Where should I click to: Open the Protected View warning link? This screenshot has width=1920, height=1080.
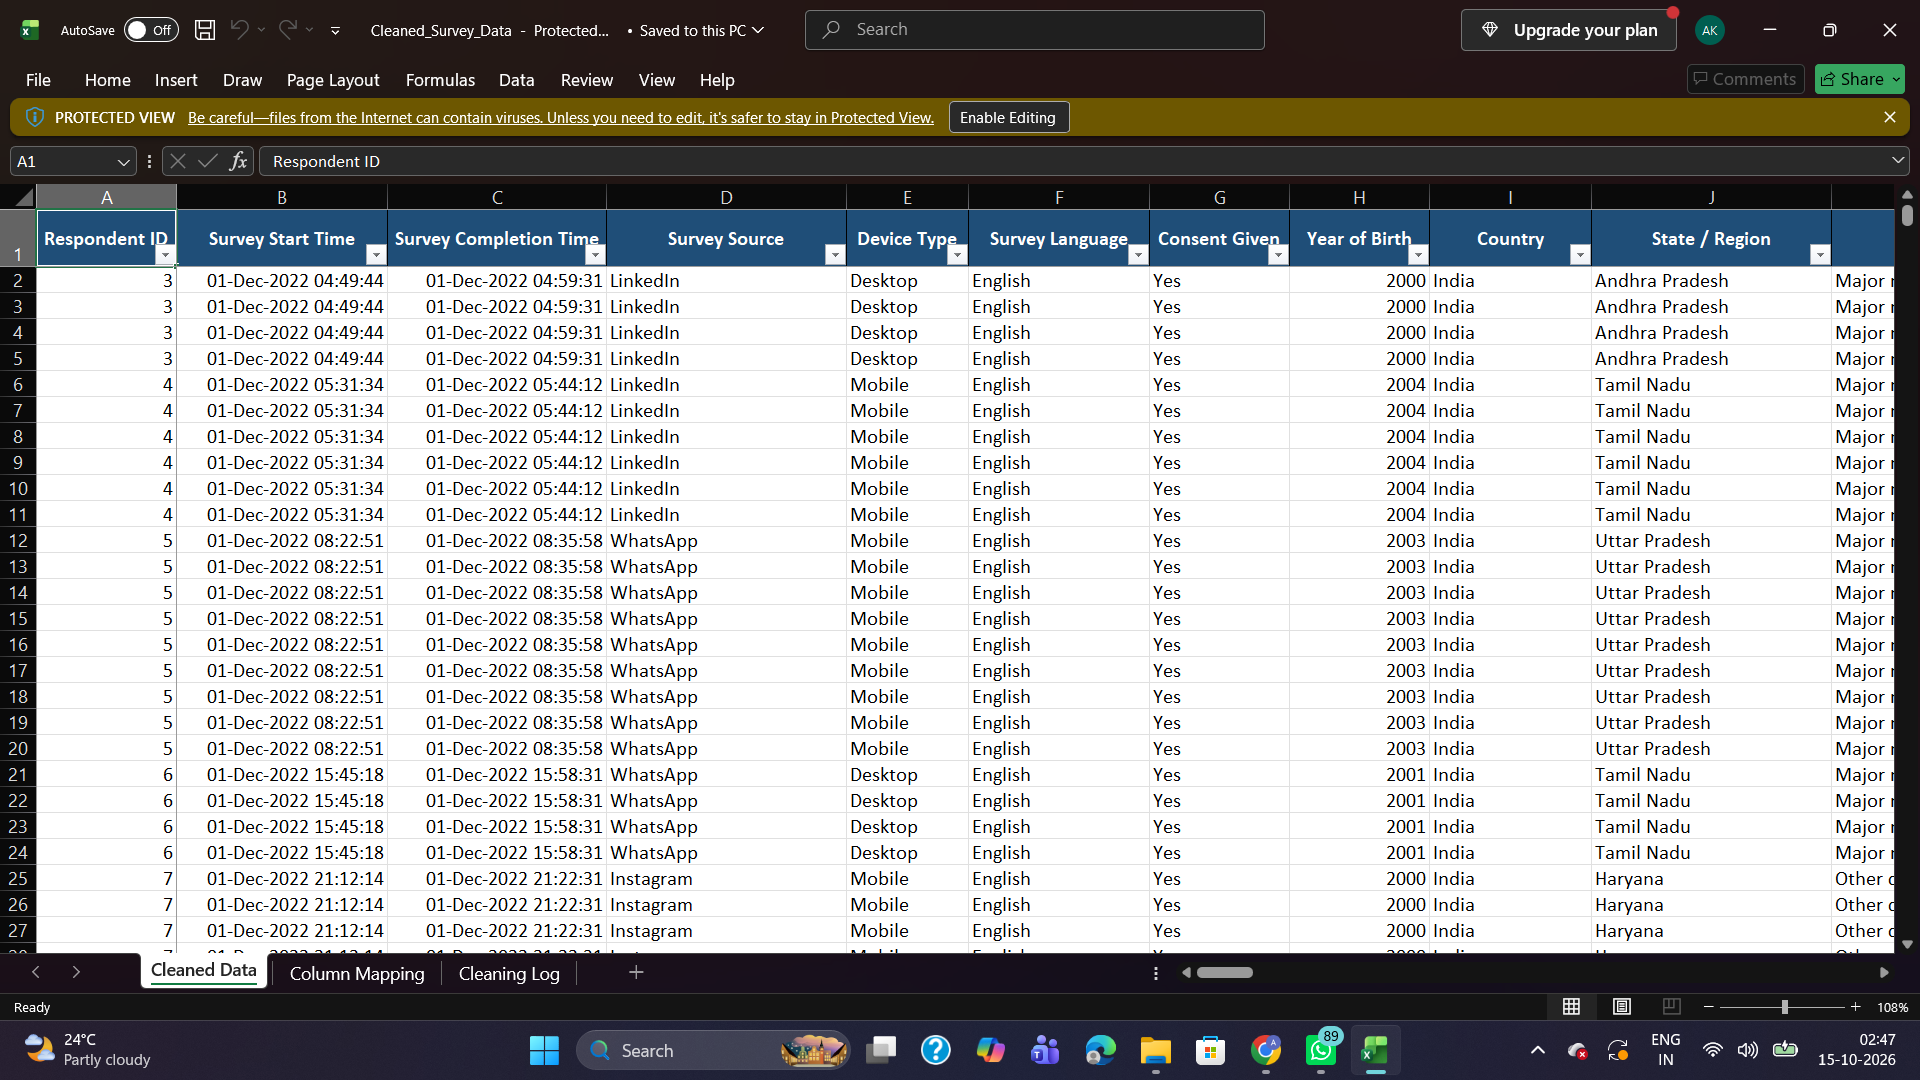[x=560, y=118]
